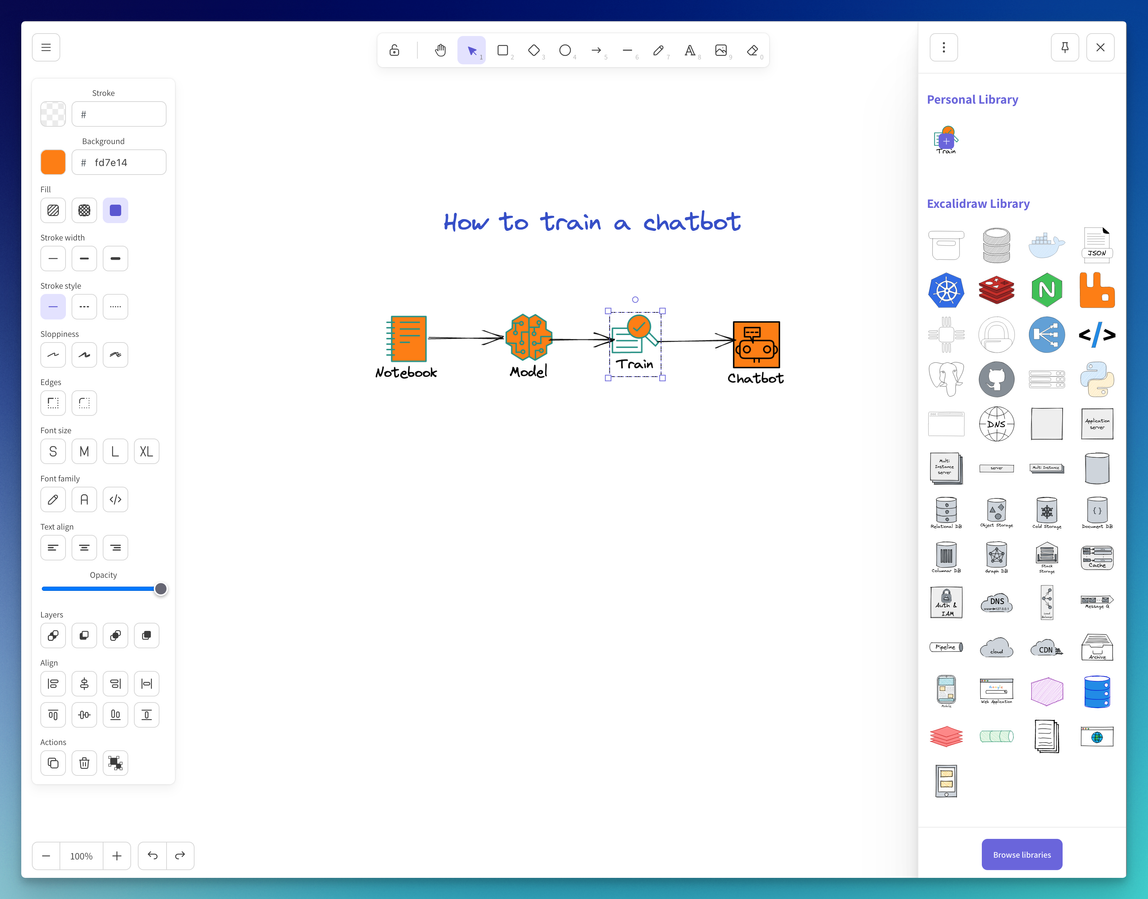
Task: Choose hand-drawn font family
Action: (x=53, y=500)
